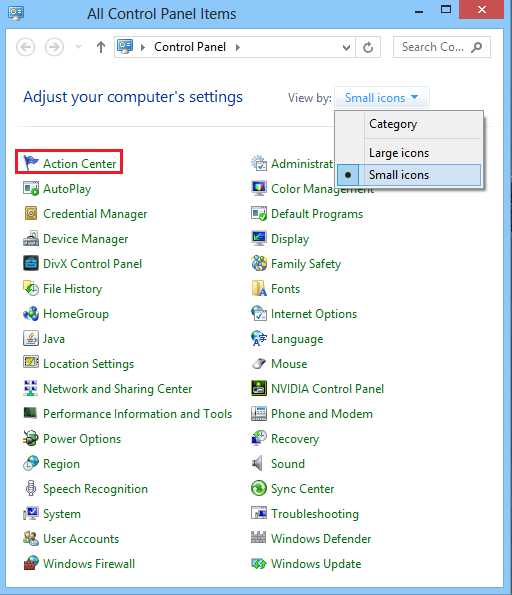Toggle the View by Small icons dropdown
Screen dimensions: 512x595
[x=381, y=98]
